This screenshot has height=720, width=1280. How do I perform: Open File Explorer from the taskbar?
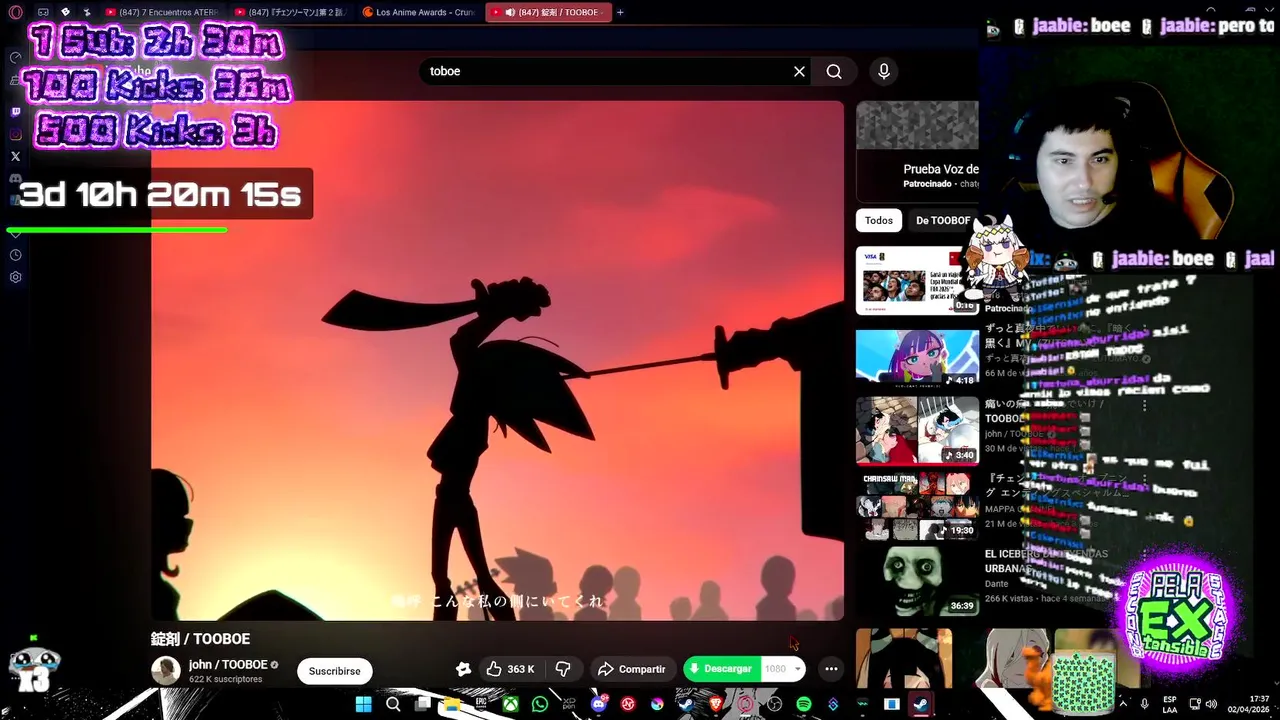coord(452,705)
